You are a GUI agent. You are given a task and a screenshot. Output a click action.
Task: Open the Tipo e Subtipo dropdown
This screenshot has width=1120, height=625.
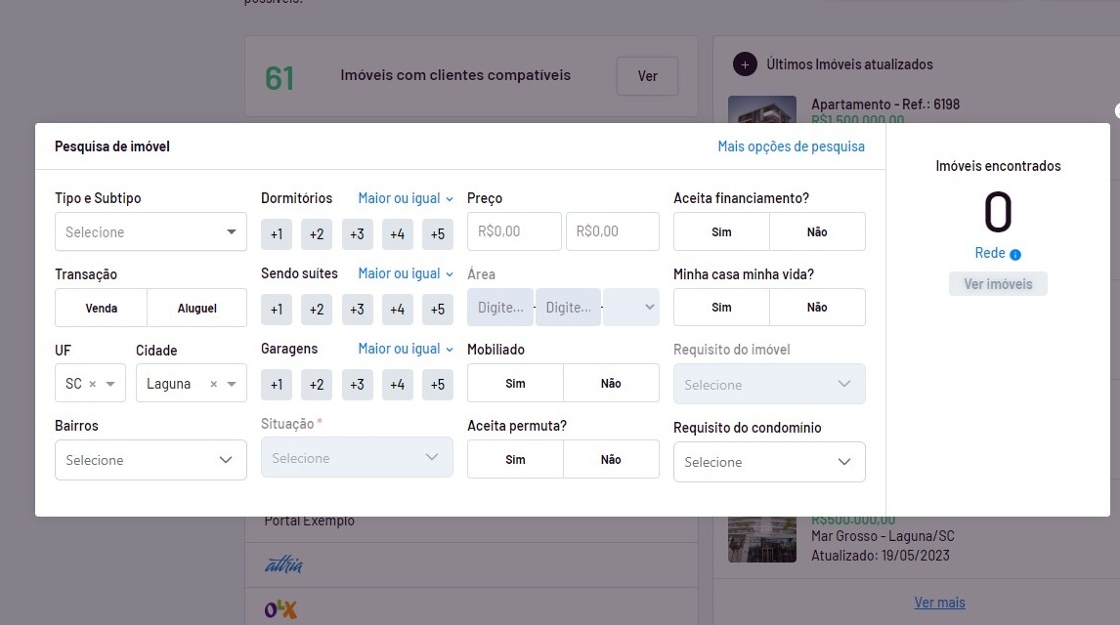(150, 232)
